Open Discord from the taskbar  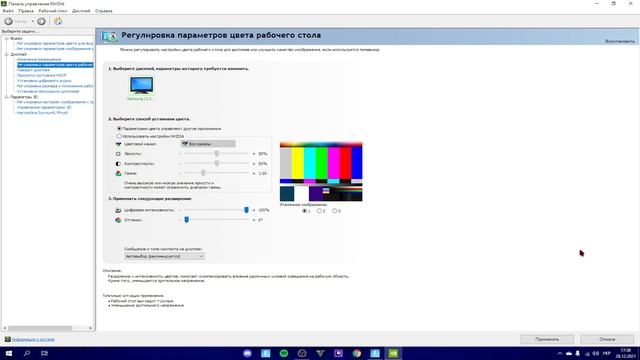tap(247, 353)
